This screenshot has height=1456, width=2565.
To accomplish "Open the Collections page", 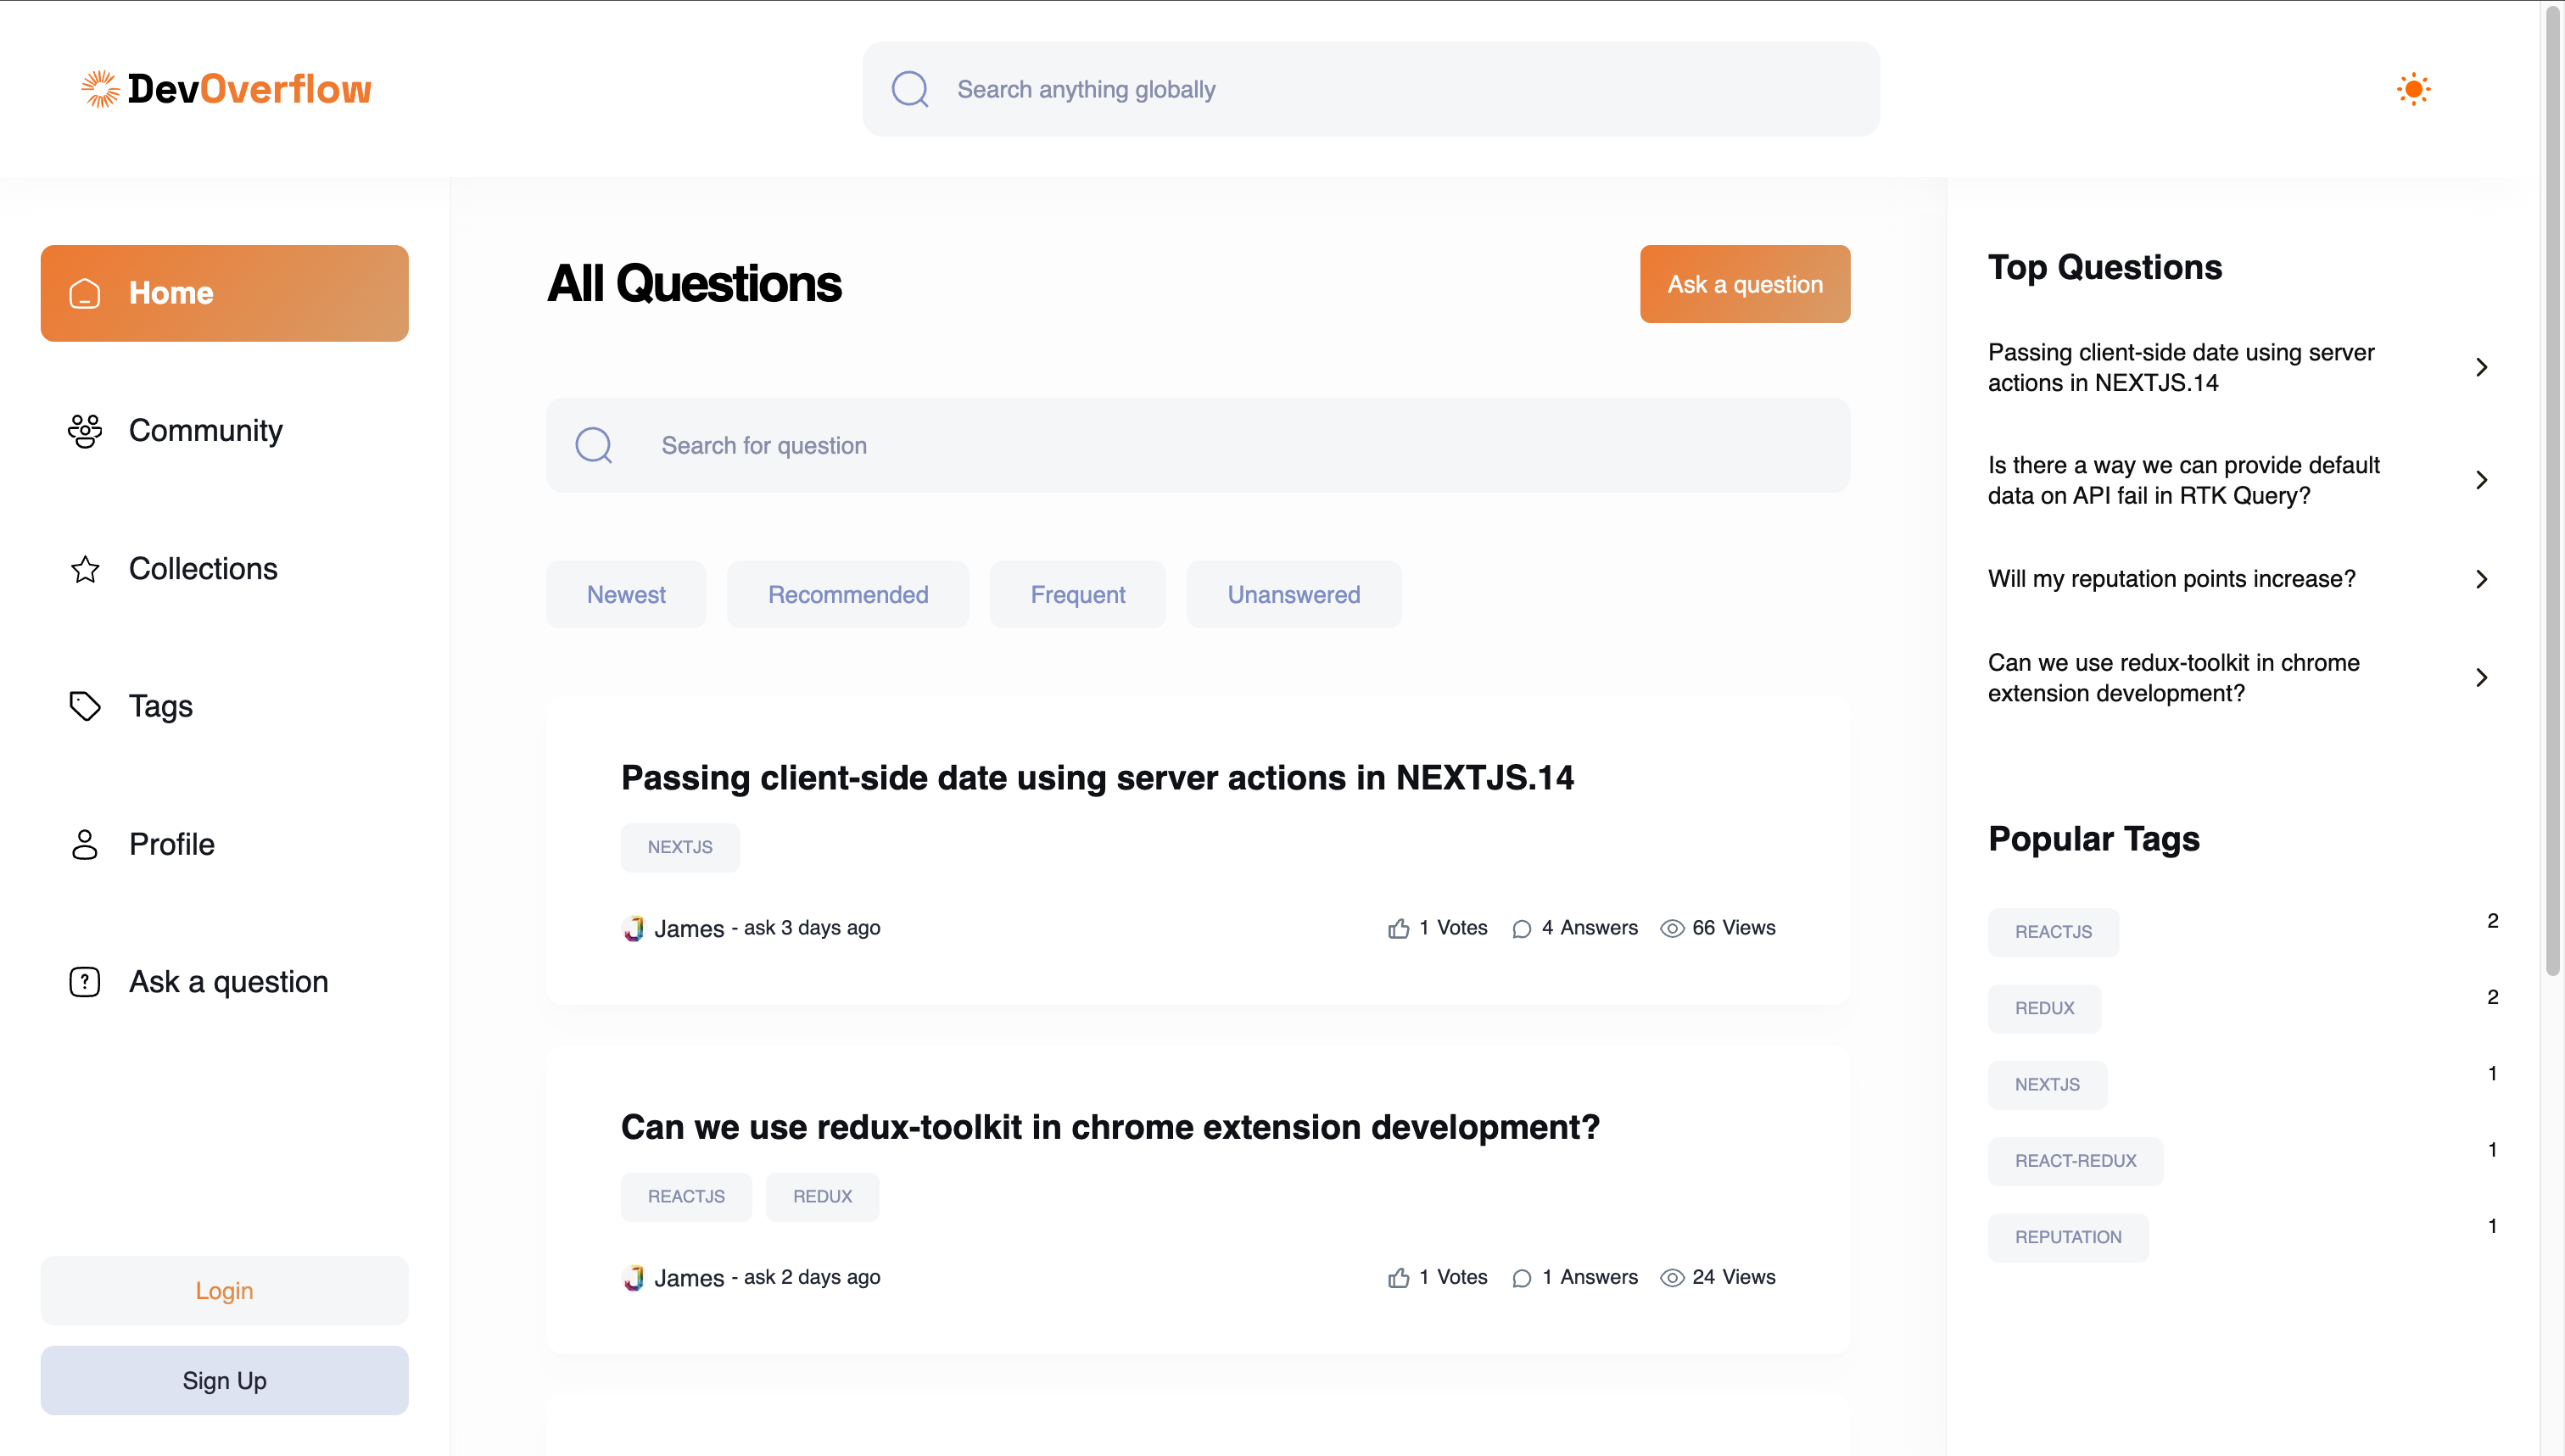I will (224, 569).
